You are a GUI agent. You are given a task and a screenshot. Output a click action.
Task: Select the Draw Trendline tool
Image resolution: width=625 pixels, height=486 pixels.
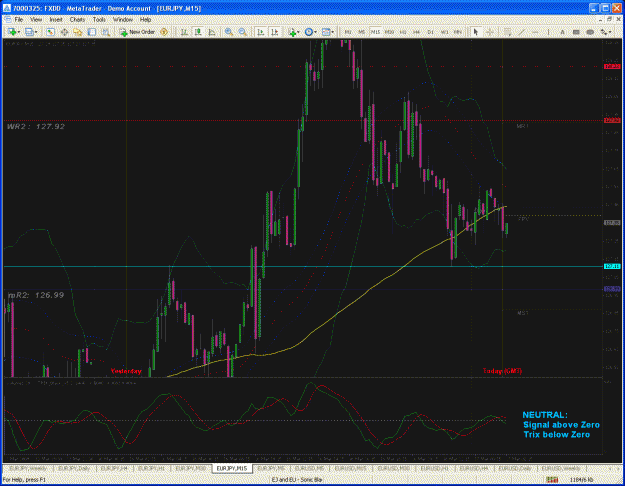[x=521, y=32]
